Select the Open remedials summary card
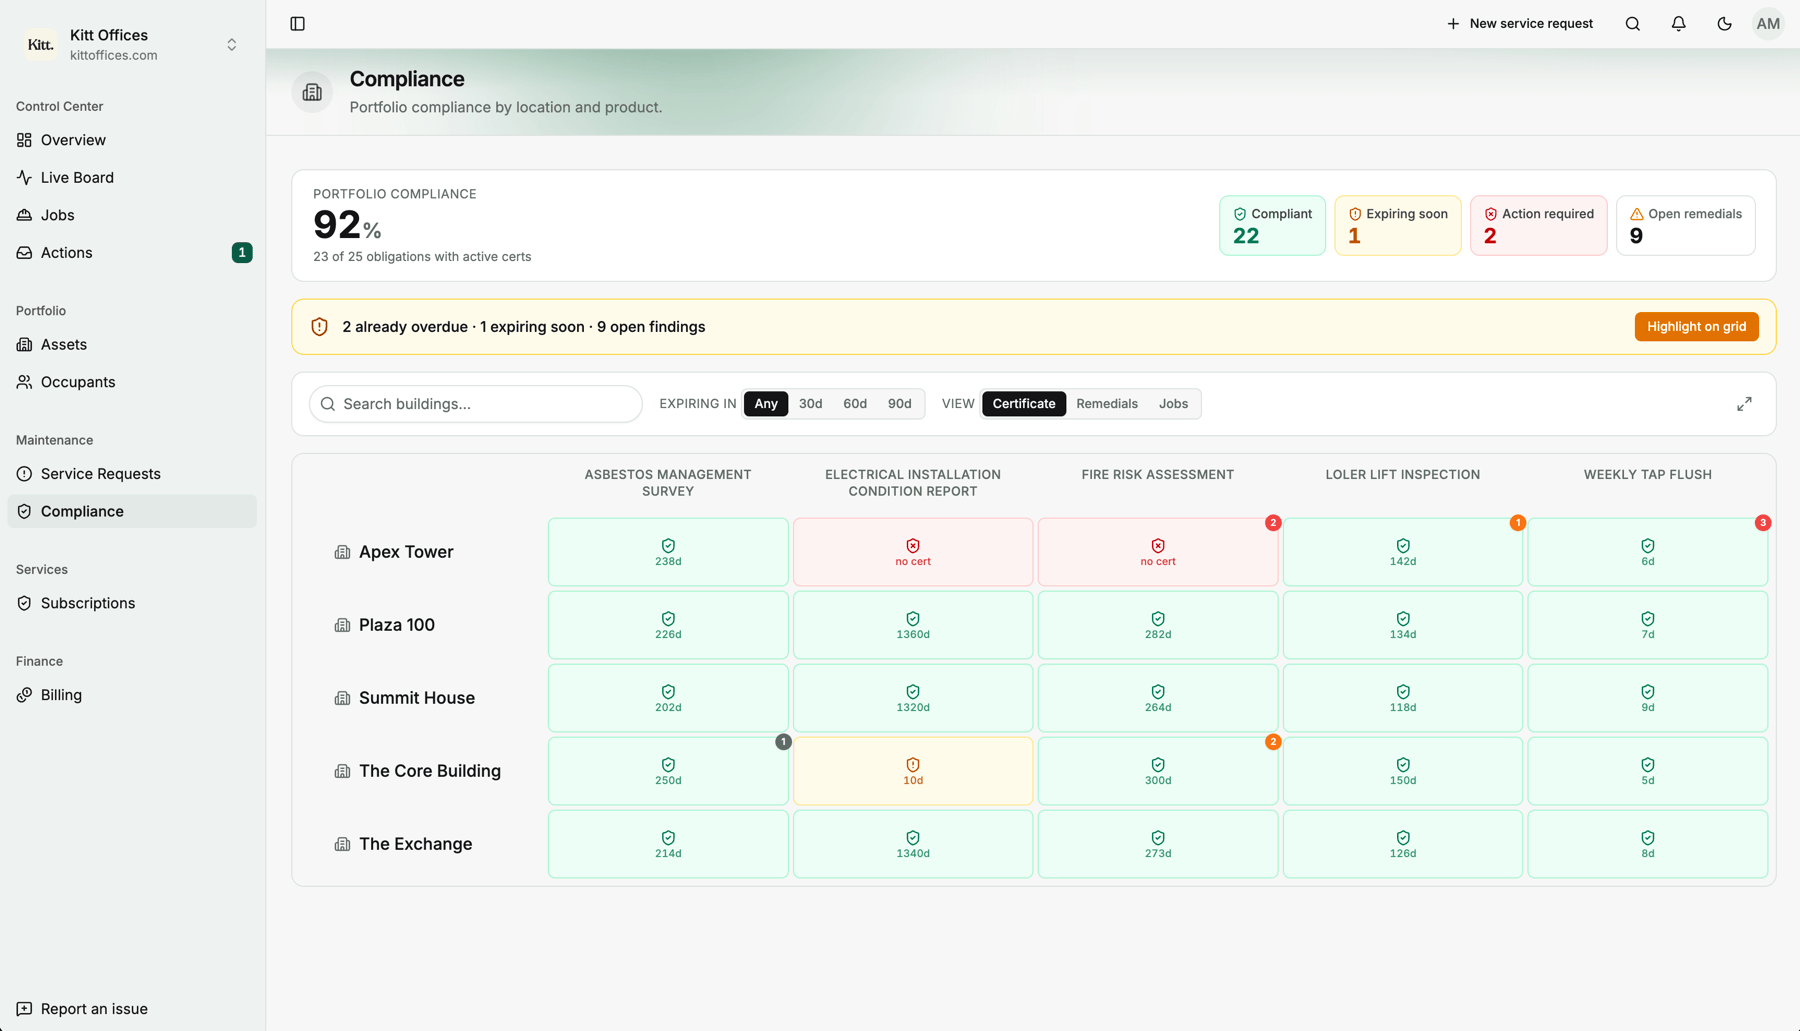Screen dimensions: 1800x1031 [1686, 226]
